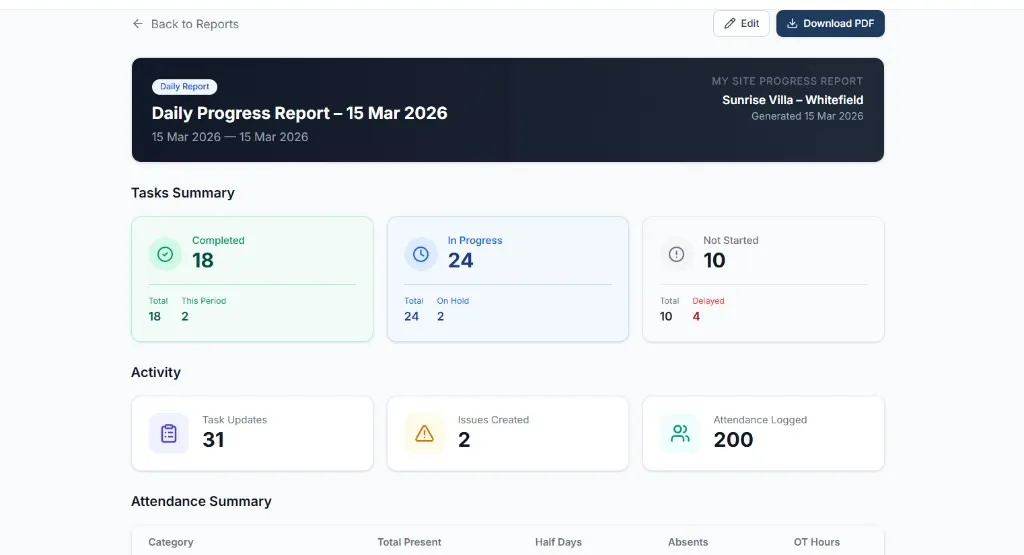Click the green checkmark icon in the Completed card
The width and height of the screenshot is (1024, 555).
click(x=165, y=254)
